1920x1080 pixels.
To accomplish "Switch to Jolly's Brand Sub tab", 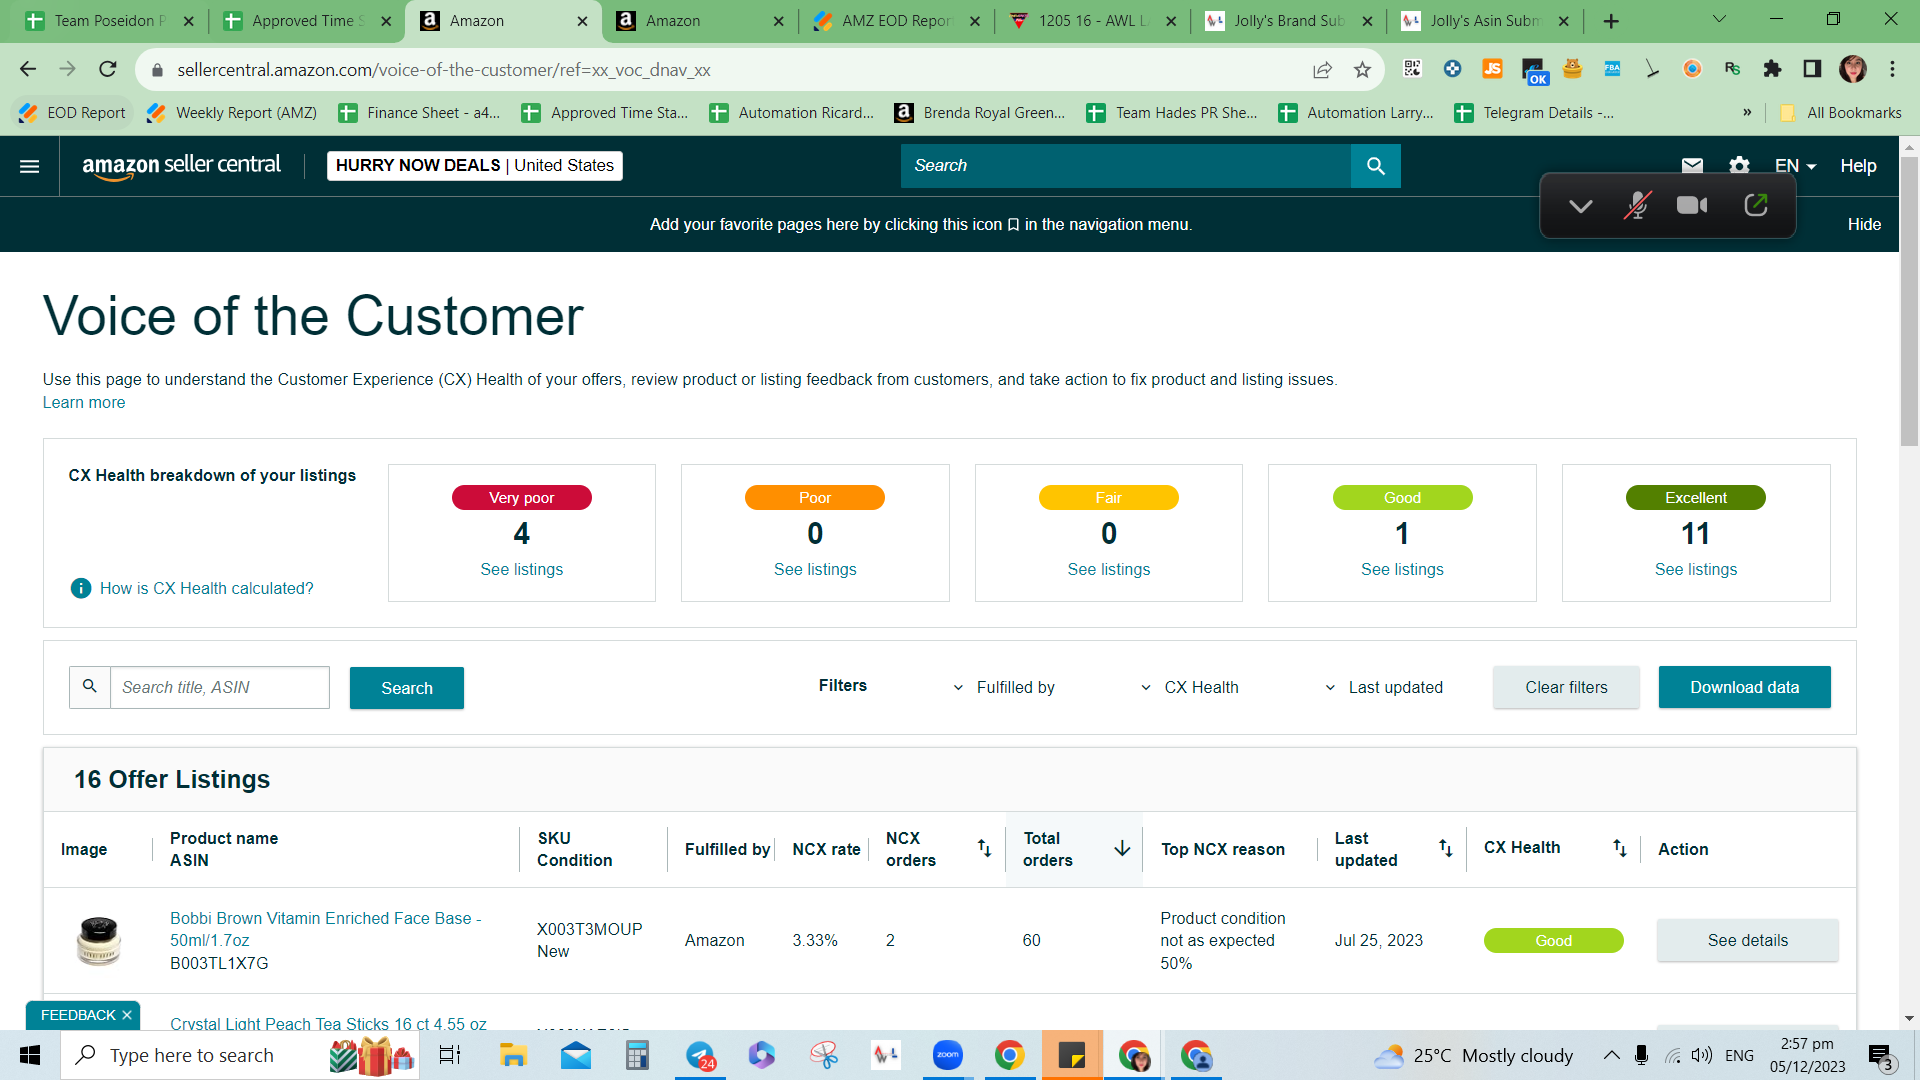I will 1288,20.
